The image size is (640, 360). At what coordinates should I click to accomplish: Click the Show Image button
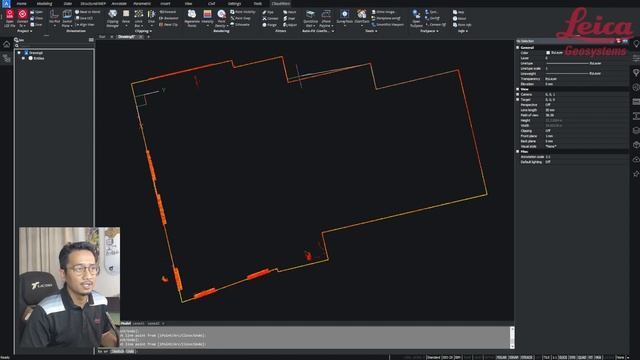click(383, 12)
